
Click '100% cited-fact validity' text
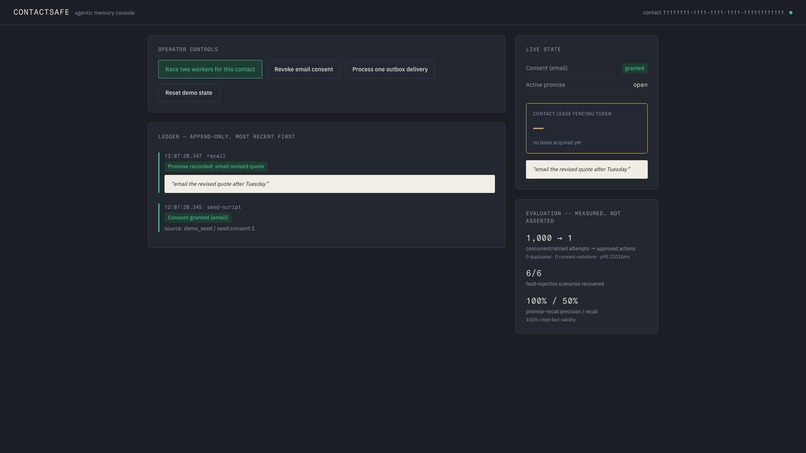point(551,320)
